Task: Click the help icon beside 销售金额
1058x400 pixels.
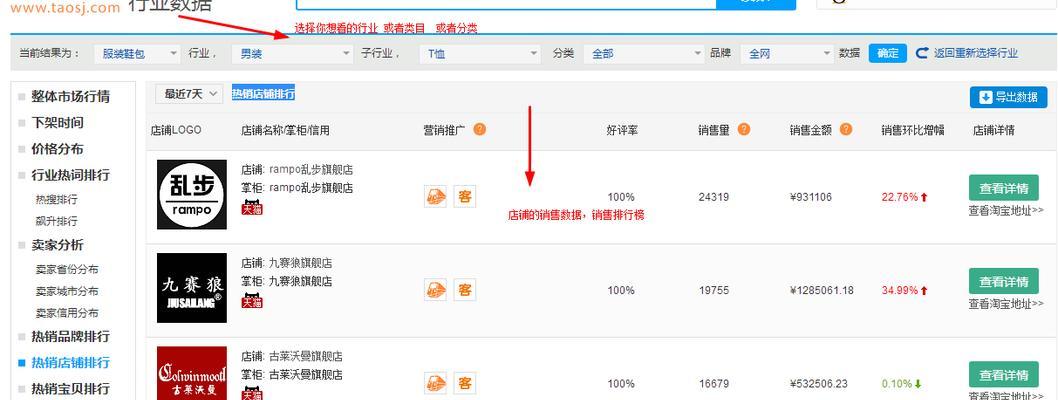Action: (845, 129)
